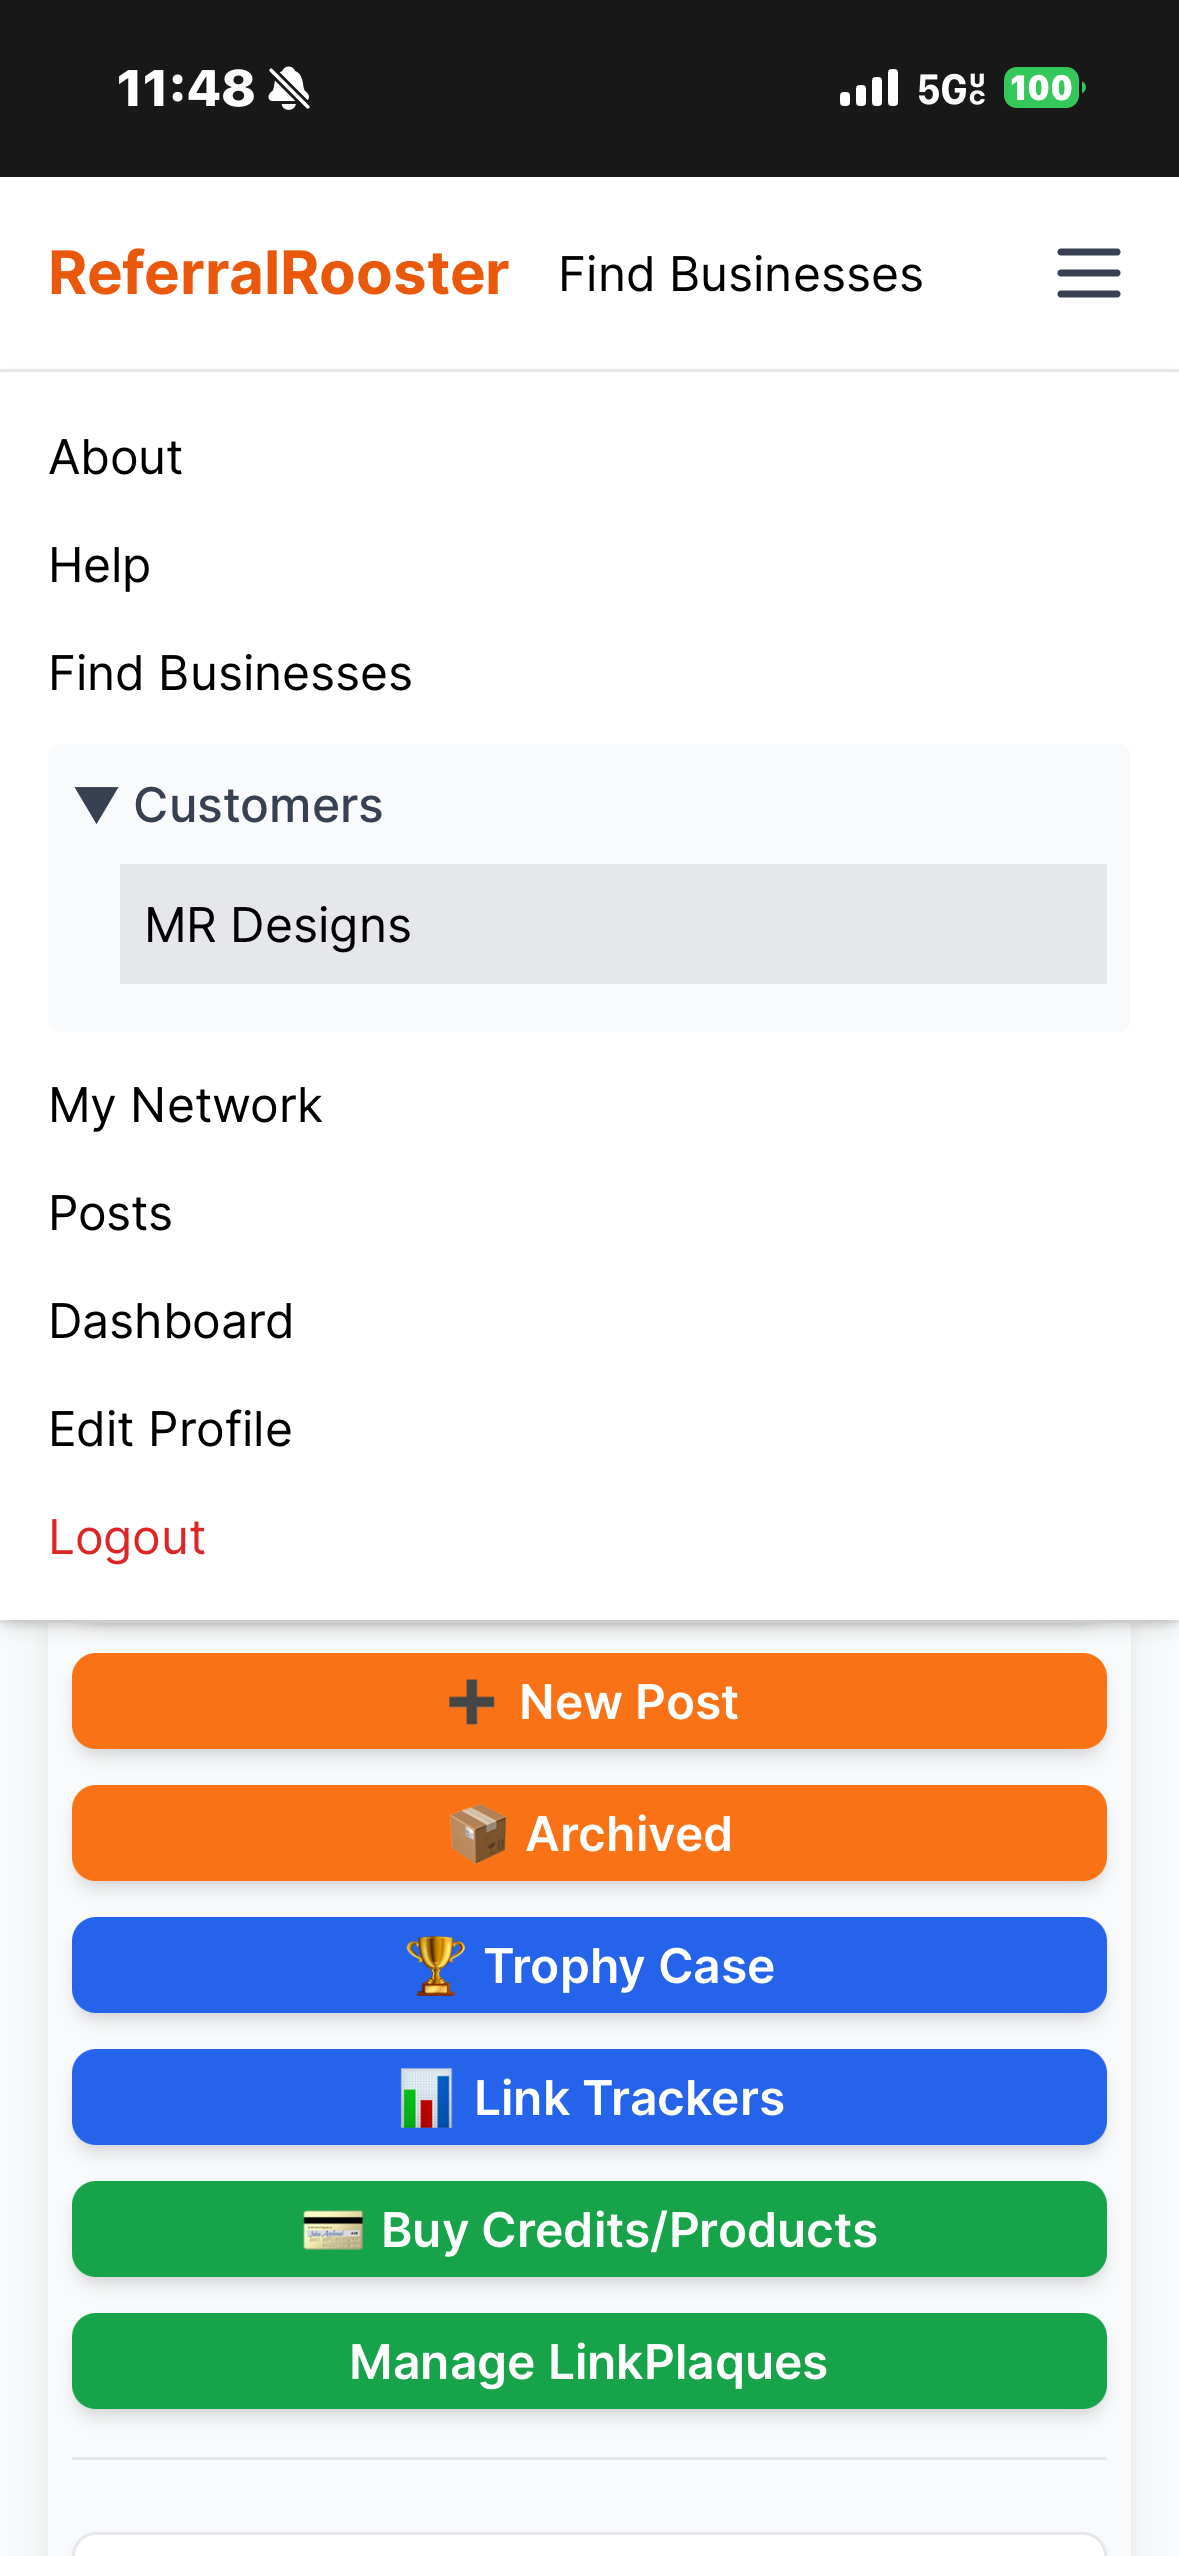This screenshot has height=2556, width=1179.
Task: Go to My Network
Action: pos(186,1106)
